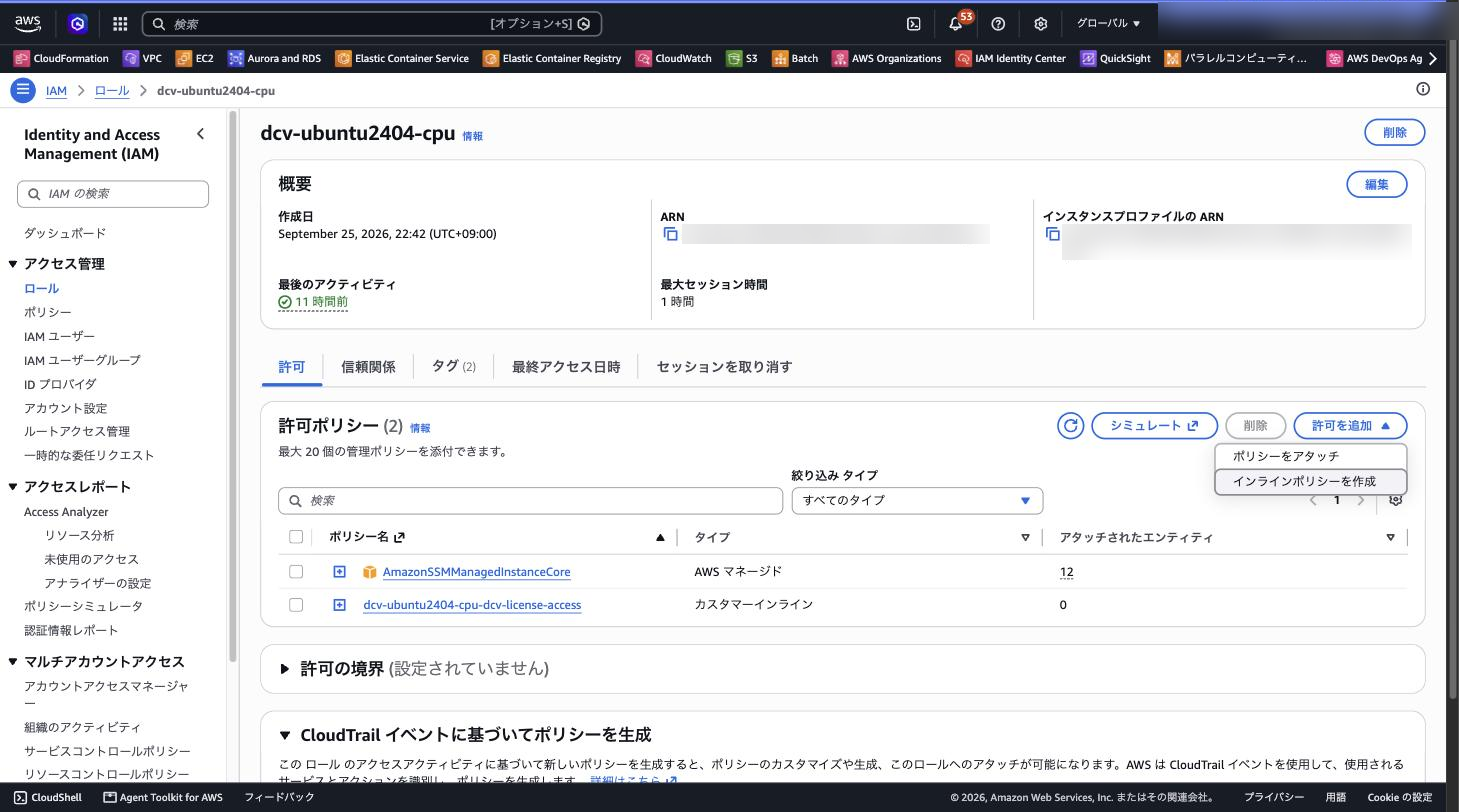Check dcv-ubuntu2404-cpu-dcv-license-access policy checkbox
Viewport: 1459px width, 812px height.
click(296, 605)
